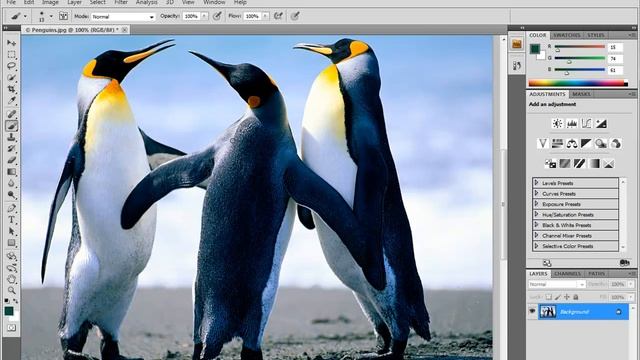640x360 pixels.
Task: Open the Flow dropdown arrow
Action: click(265, 16)
